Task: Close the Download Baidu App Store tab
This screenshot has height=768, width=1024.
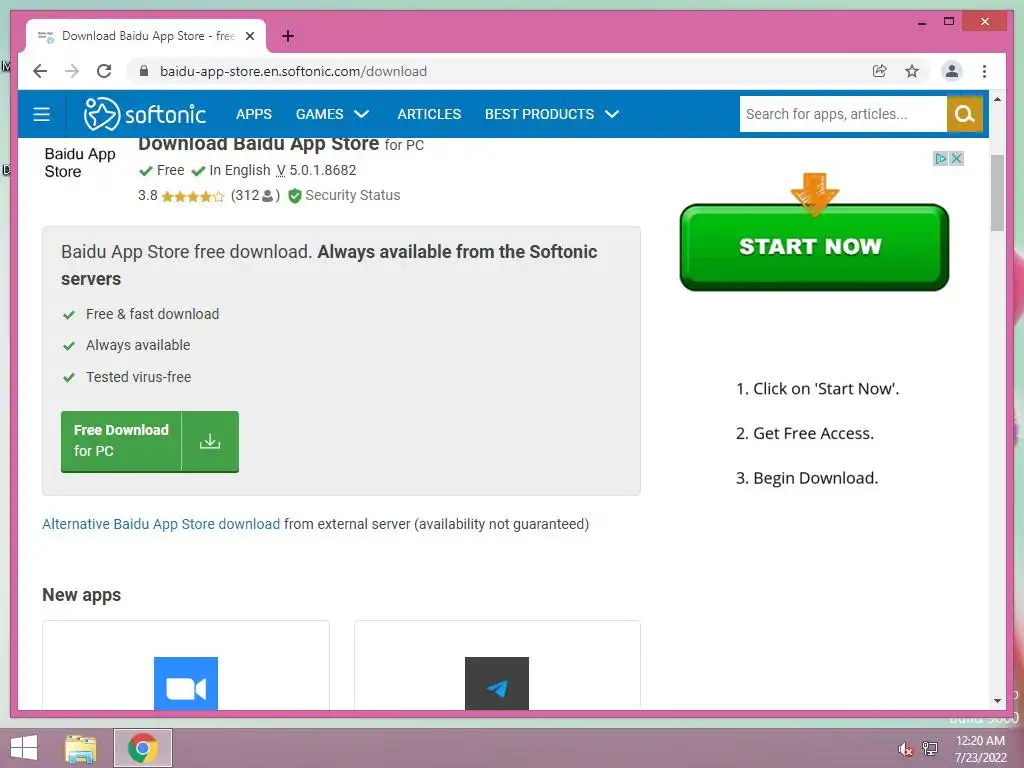Action: (250, 37)
